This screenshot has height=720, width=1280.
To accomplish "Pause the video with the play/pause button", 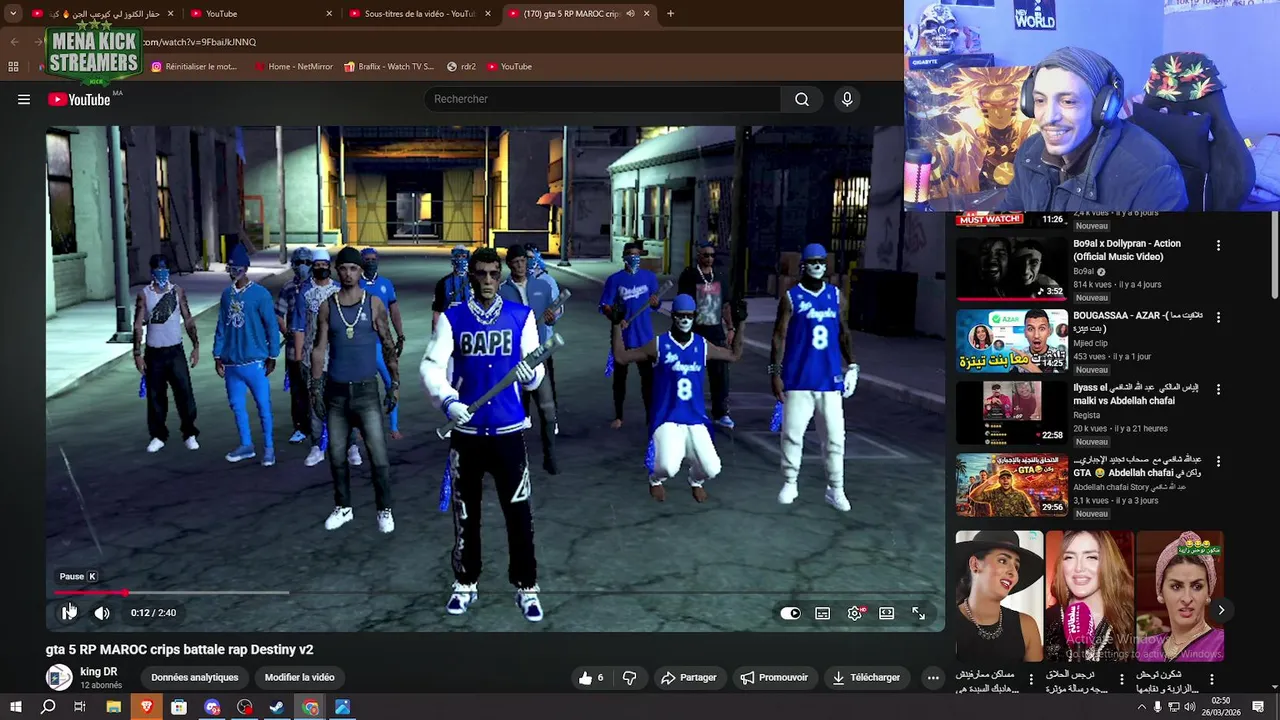I will tap(68, 613).
